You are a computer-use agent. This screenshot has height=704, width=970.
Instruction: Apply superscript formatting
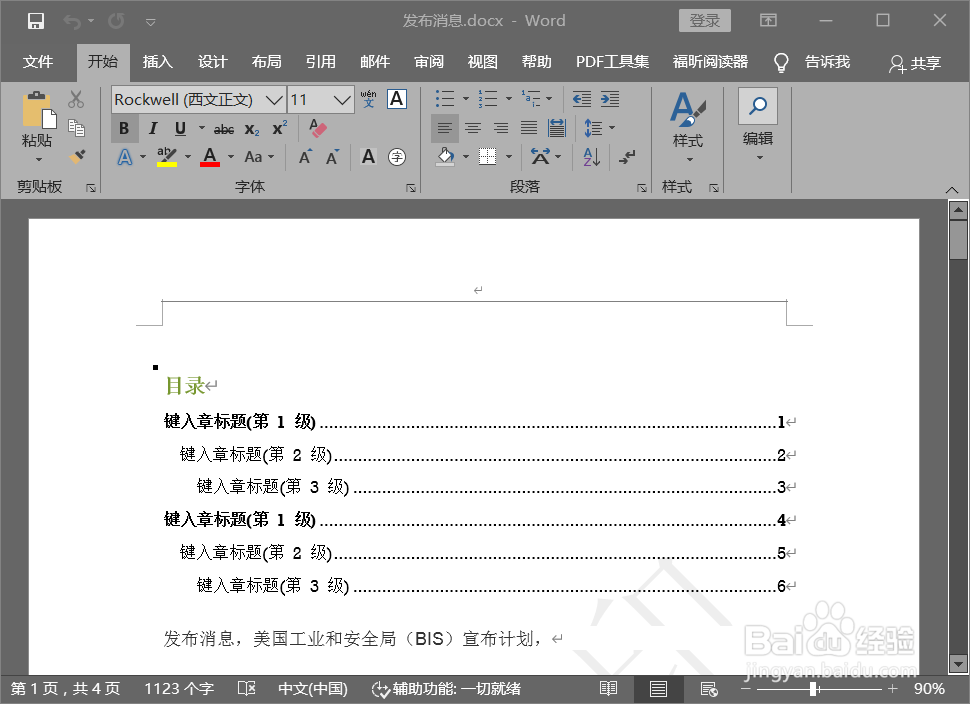[x=279, y=128]
